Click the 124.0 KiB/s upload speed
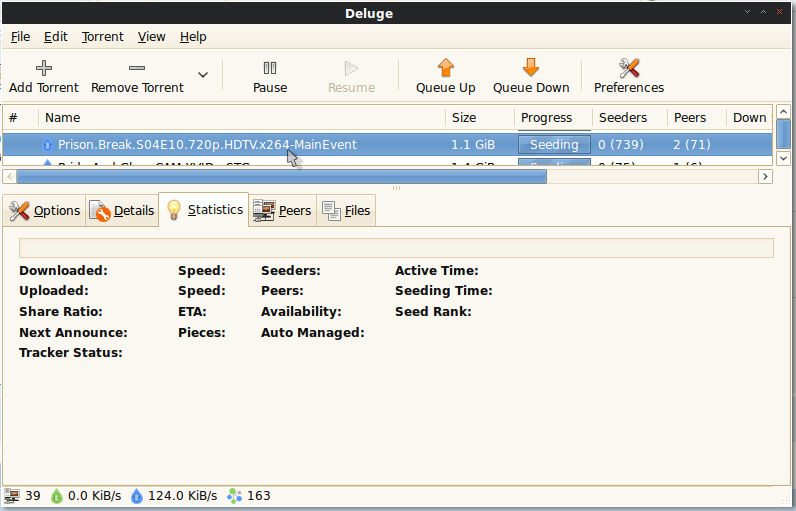 [183, 496]
